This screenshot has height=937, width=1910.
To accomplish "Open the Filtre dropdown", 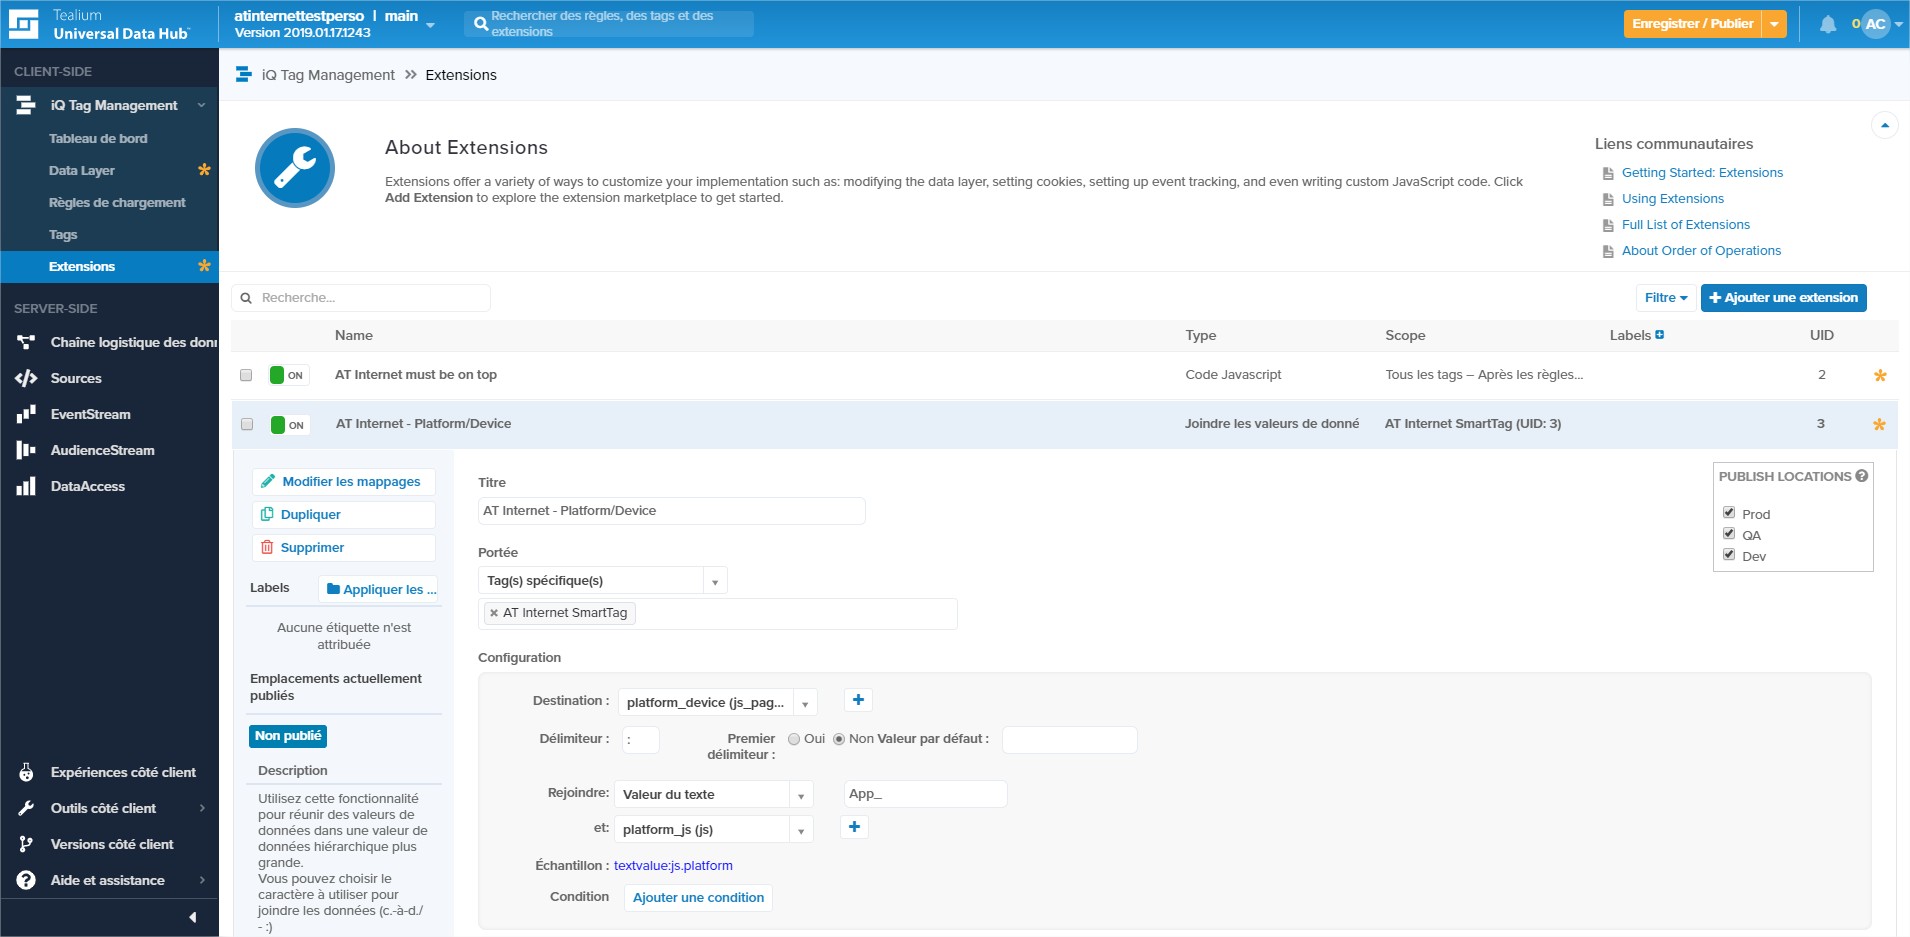I will (1665, 298).
